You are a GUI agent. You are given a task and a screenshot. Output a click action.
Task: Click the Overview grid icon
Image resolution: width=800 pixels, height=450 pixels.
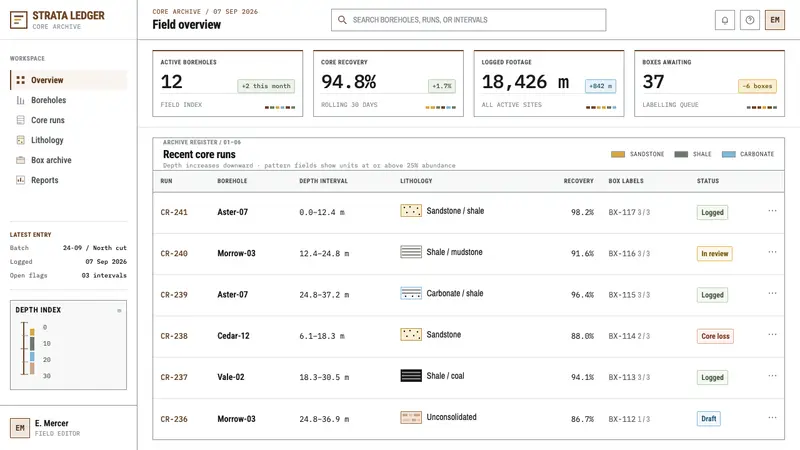click(x=20, y=80)
